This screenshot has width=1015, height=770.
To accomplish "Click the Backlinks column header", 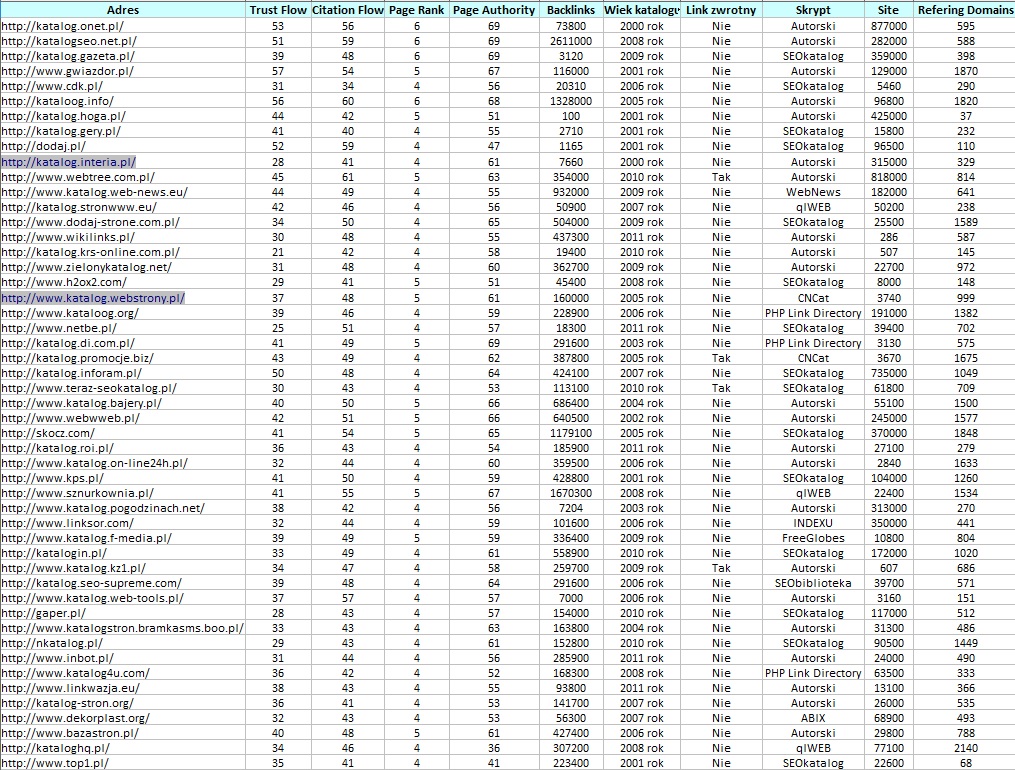I will (x=571, y=9).
